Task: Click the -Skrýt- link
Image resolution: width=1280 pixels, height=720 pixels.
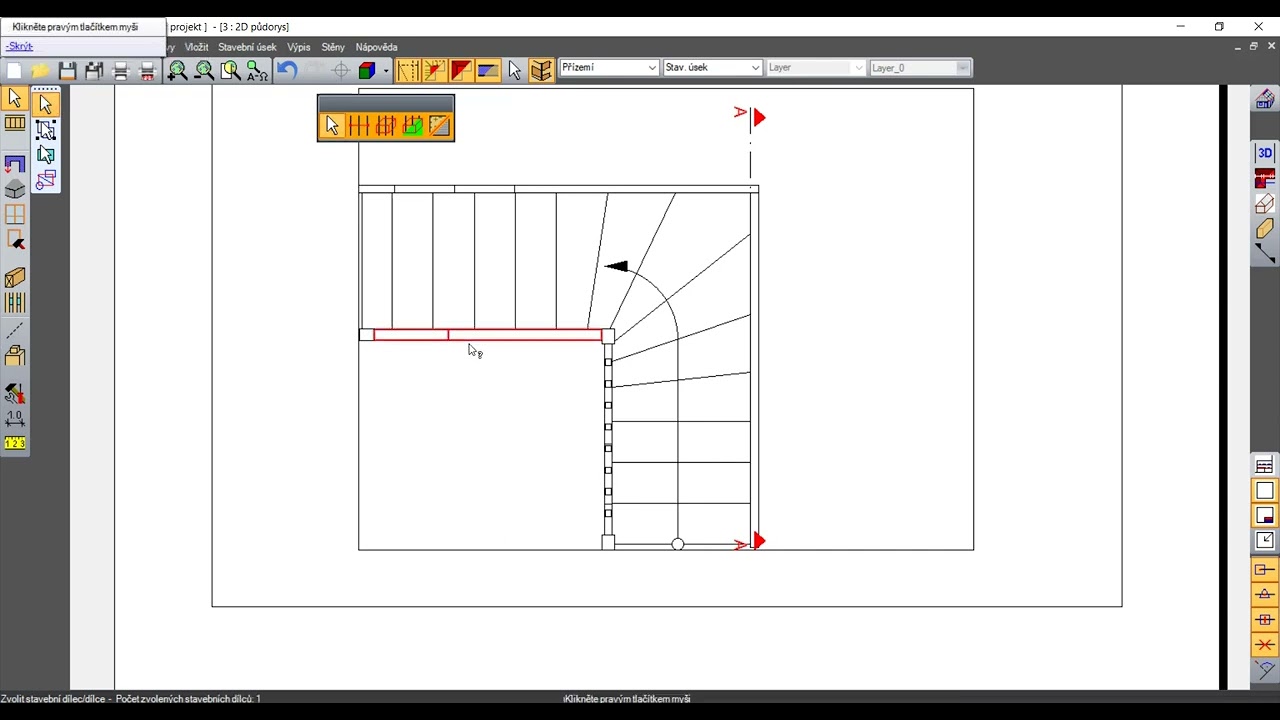Action: tap(19, 46)
